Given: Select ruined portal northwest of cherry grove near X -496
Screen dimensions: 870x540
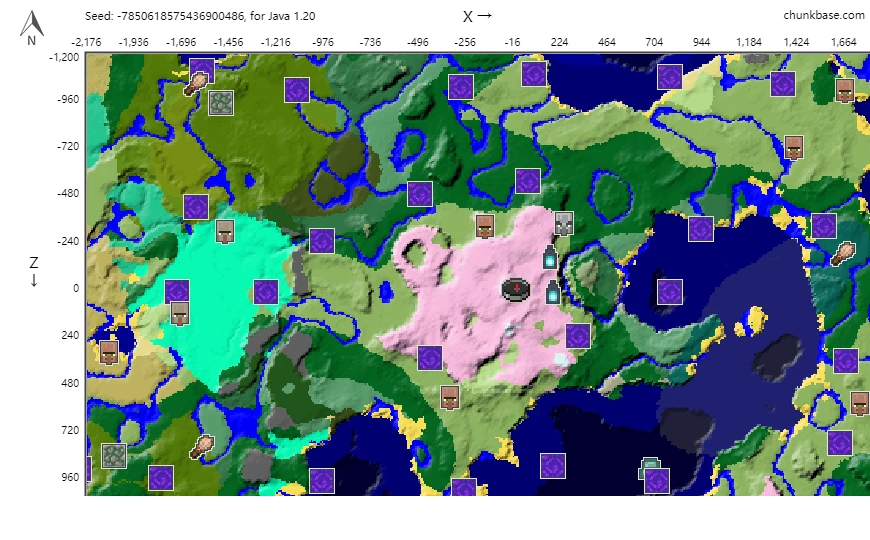Looking at the screenshot, I should (419, 194).
